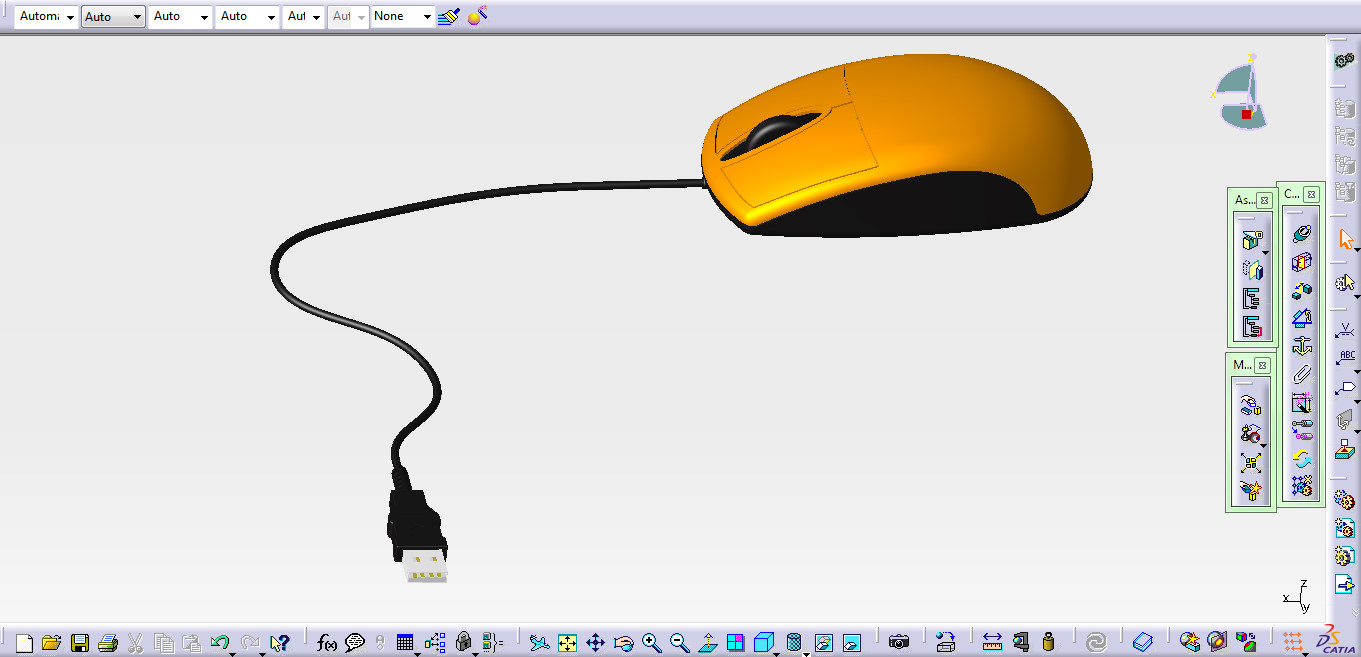Open the third 'Auto' graphic property dropdown

point(181,17)
